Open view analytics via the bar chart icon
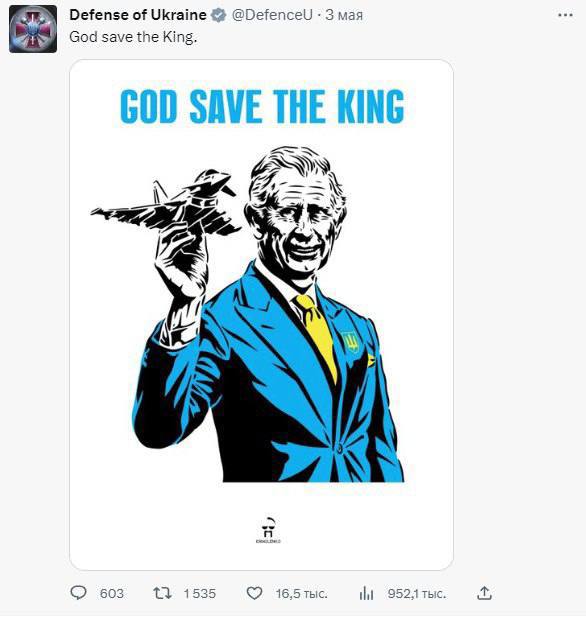The width and height of the screenshot is (586, 625). click(366, 593)
